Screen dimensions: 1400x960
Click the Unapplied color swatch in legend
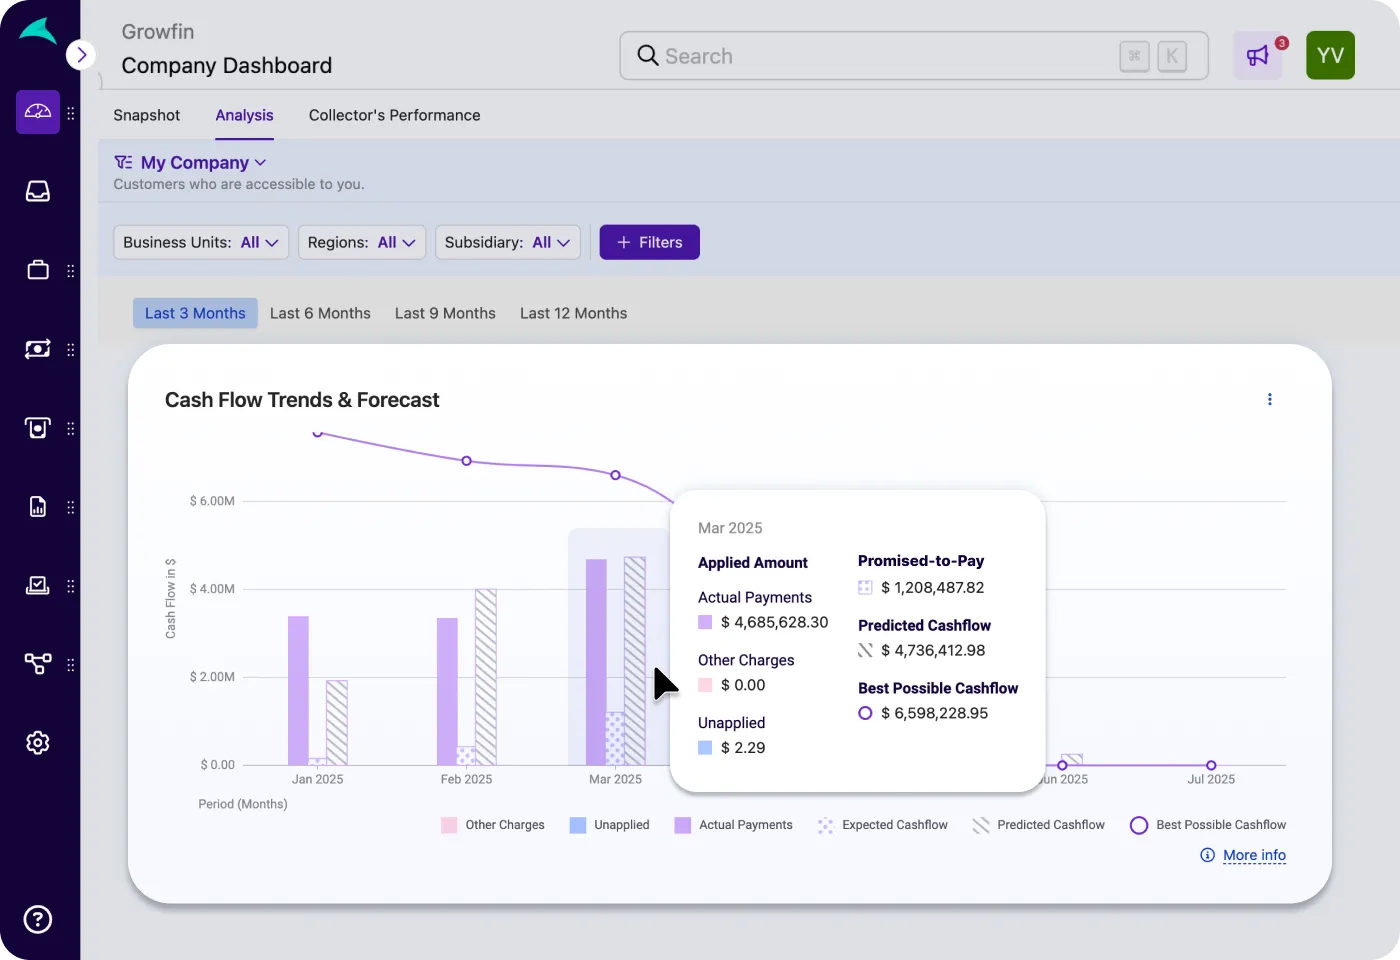[578, 825]
